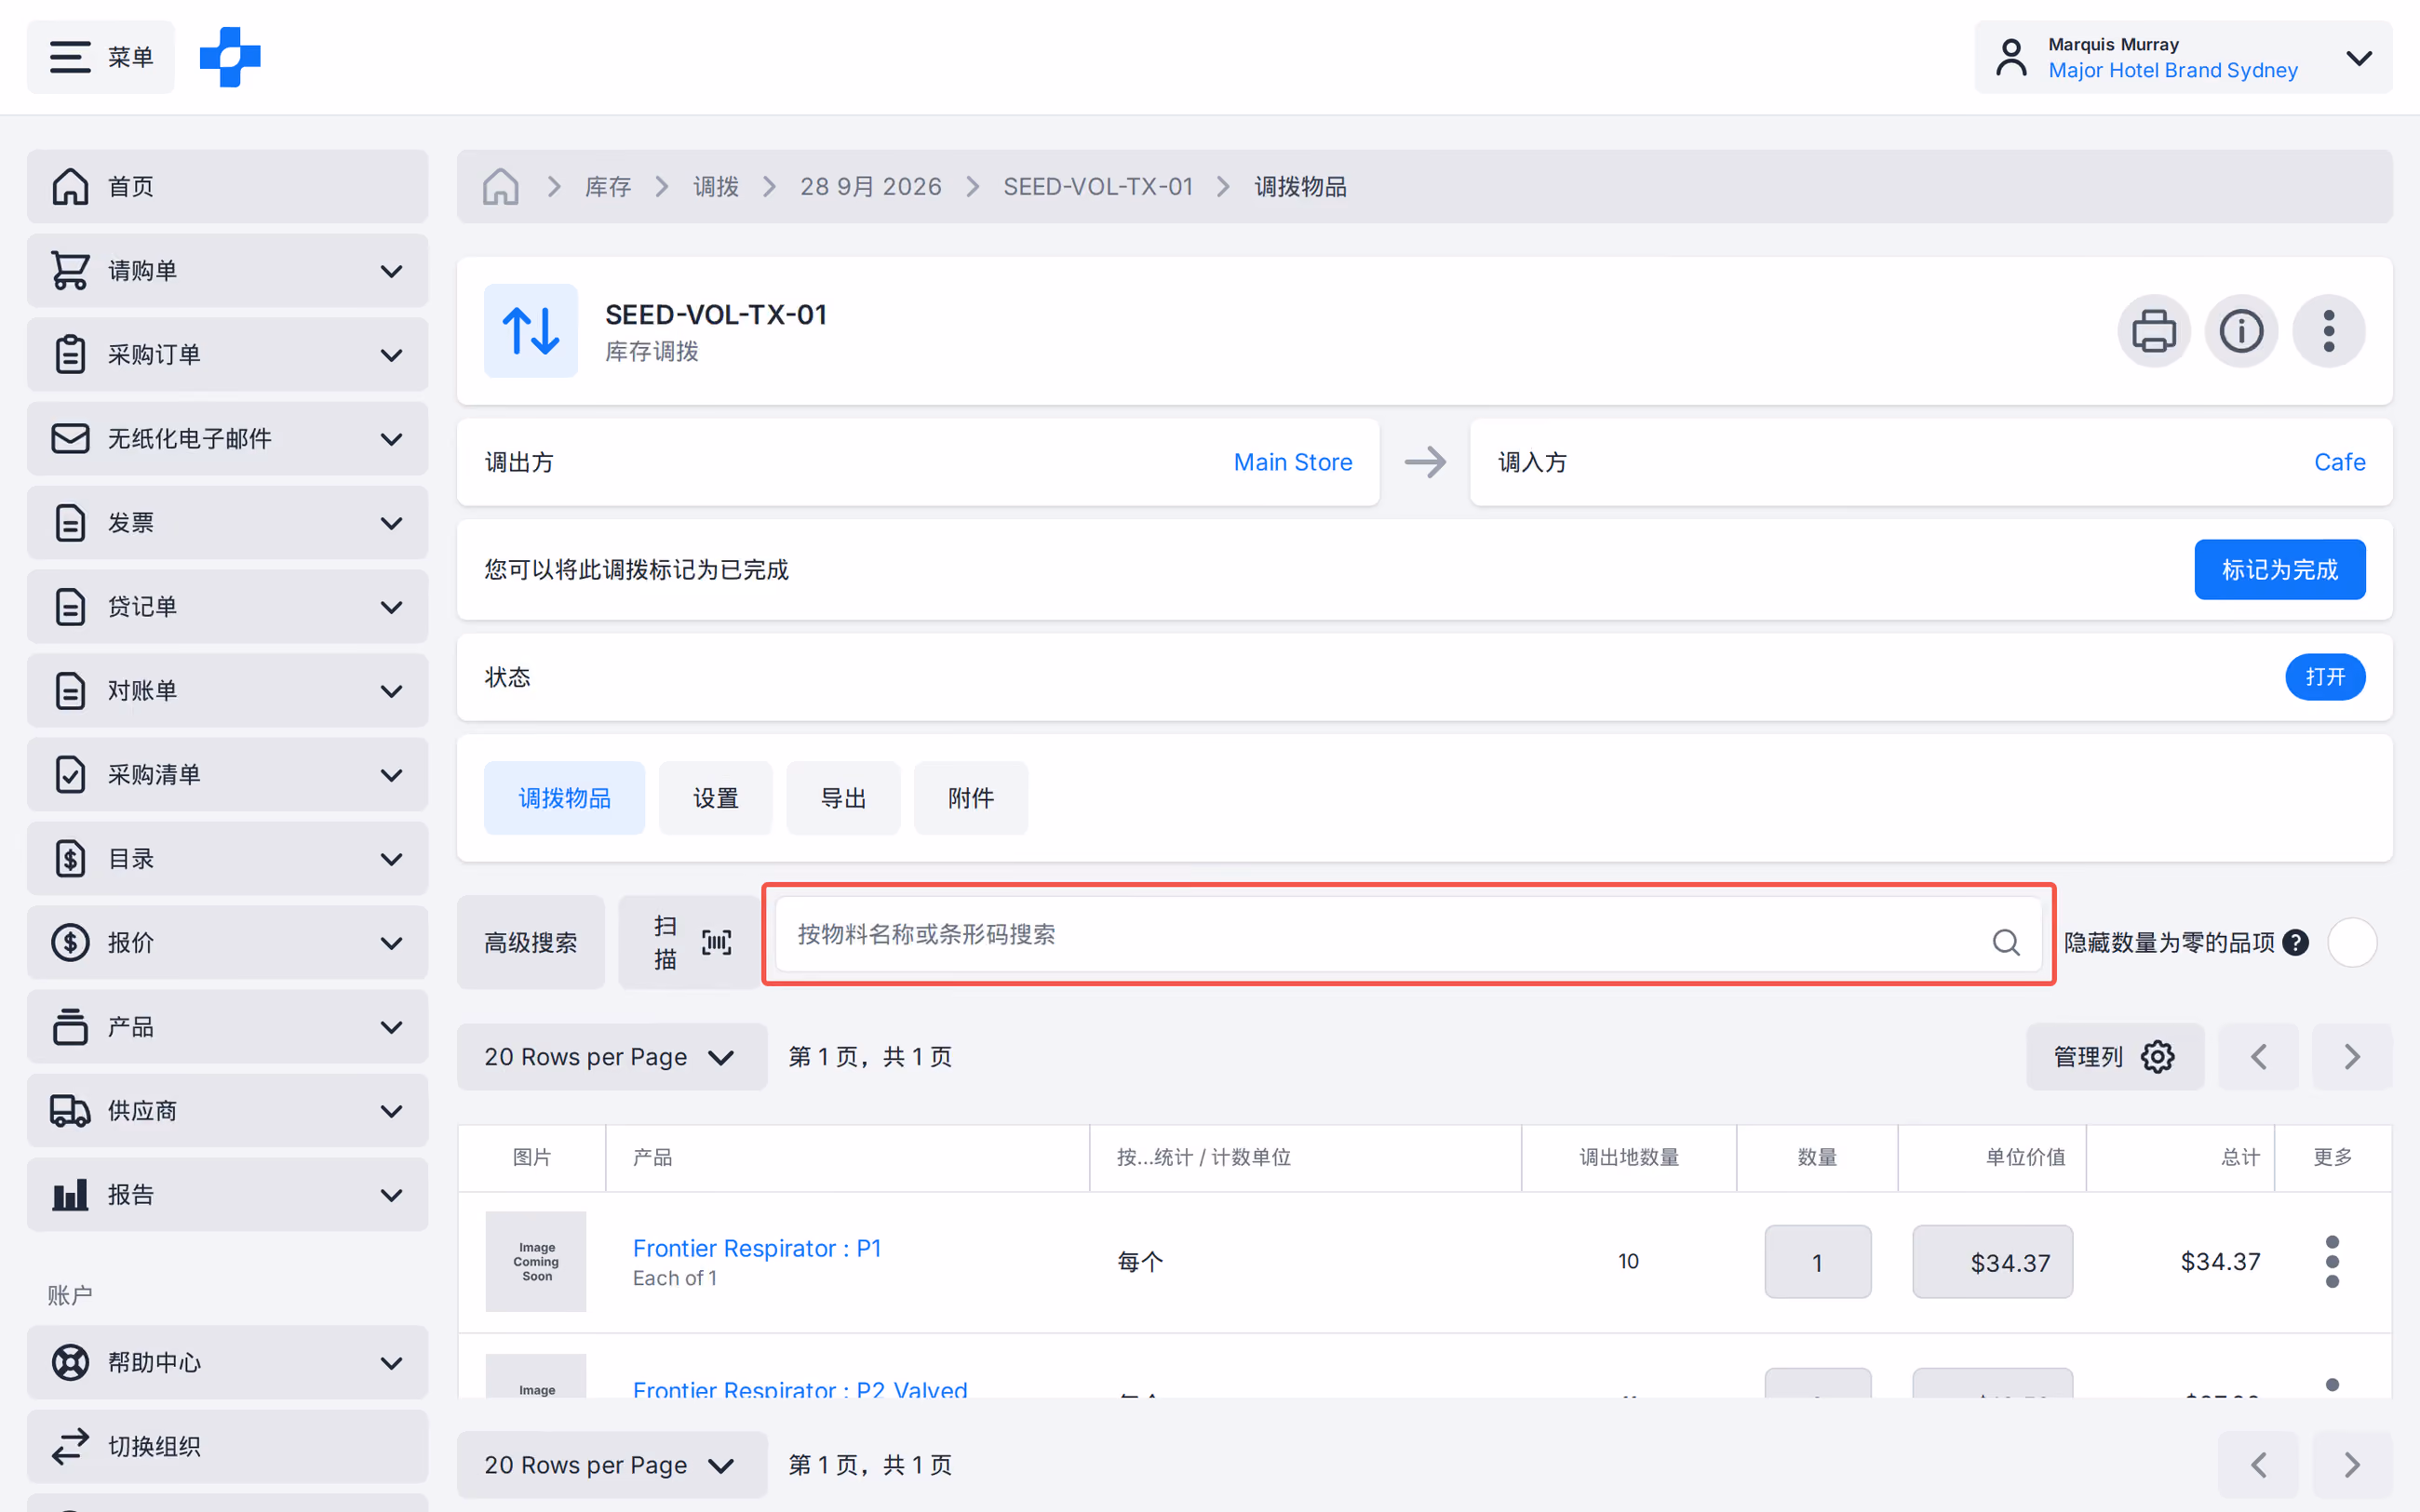Image resolution: width=2420 pixels, height=1512 pixels.
Task: Expand the 发票 sidebar menu
Action: pos(228,523)
